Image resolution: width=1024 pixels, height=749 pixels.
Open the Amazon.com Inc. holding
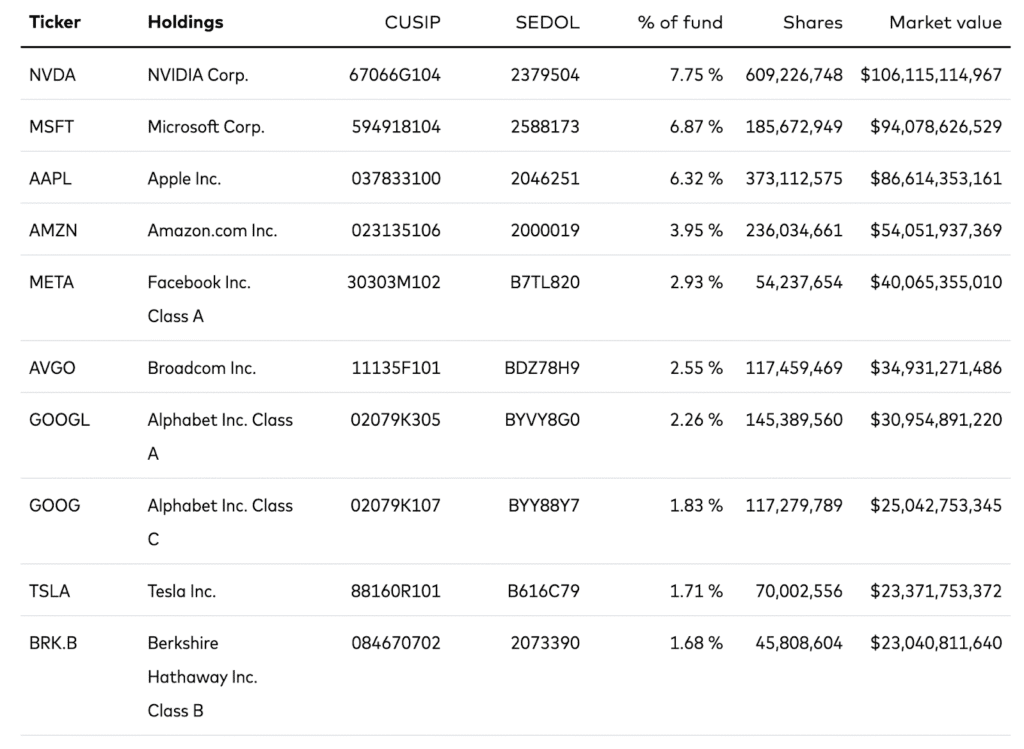click(x=212, y=231)
